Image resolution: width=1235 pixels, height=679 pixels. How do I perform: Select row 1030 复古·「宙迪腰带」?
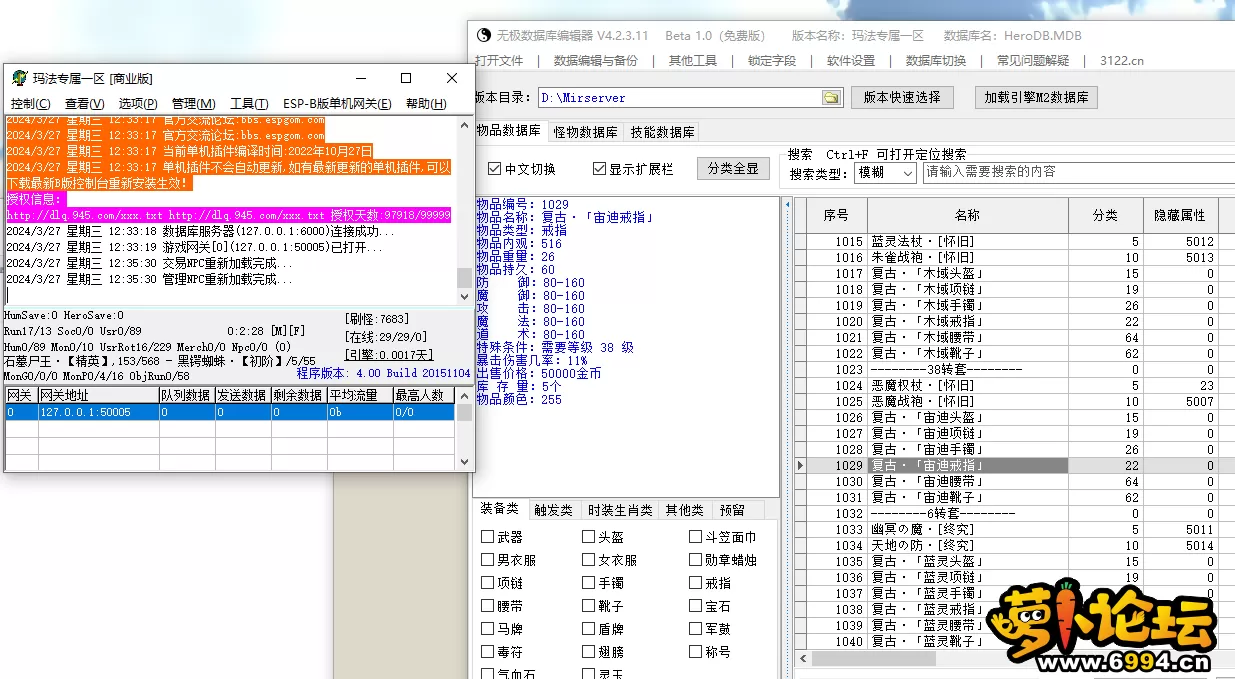point(1014,481)
